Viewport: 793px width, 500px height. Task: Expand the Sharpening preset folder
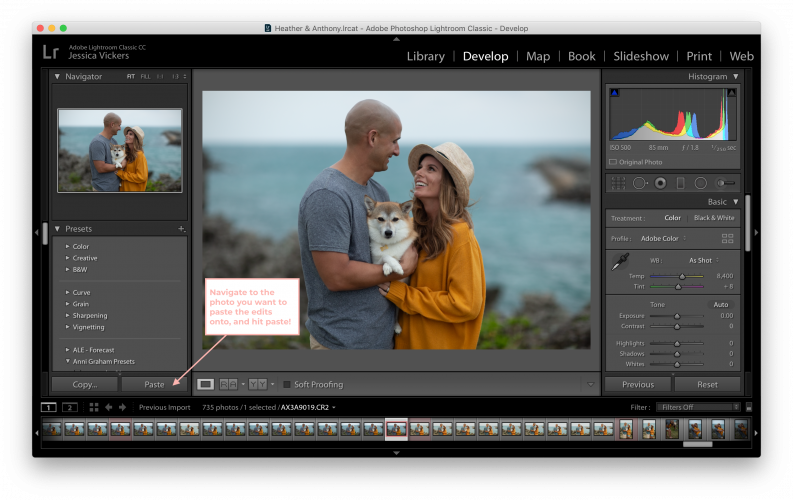[67, 315]
